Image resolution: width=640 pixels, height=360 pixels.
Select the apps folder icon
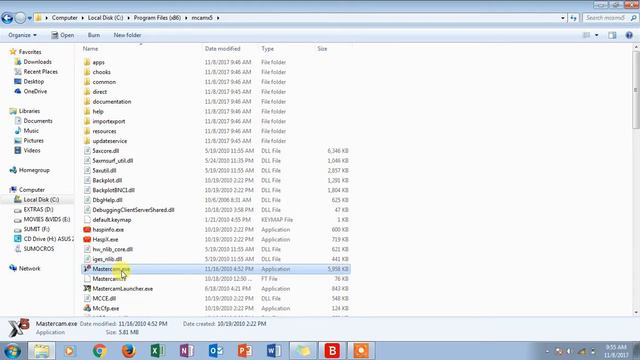(87, 62)
